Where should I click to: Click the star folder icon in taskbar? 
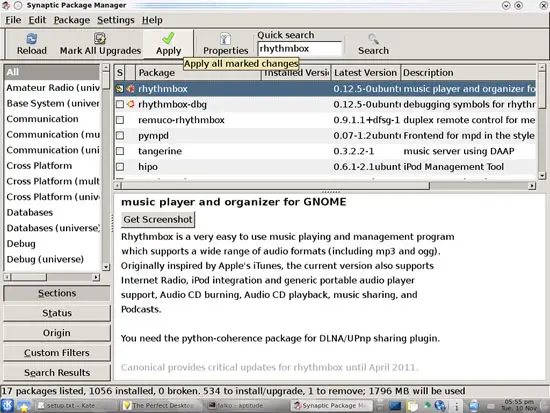(x=24, y=406)
